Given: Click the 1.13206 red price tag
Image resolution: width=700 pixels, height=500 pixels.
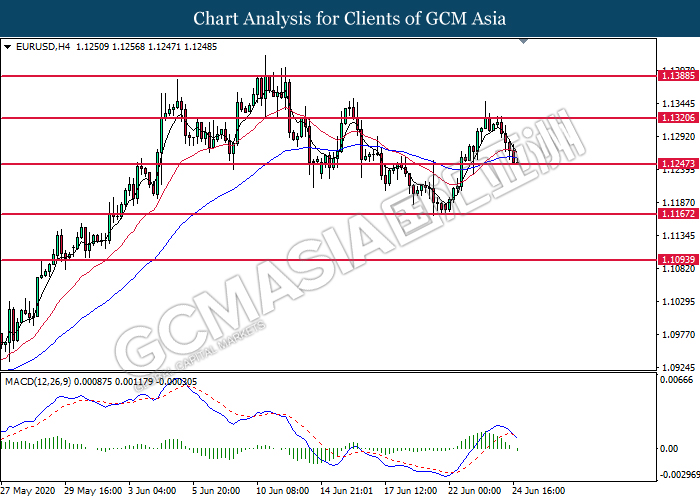Looking at the screenshot, I should coord(677,117).
